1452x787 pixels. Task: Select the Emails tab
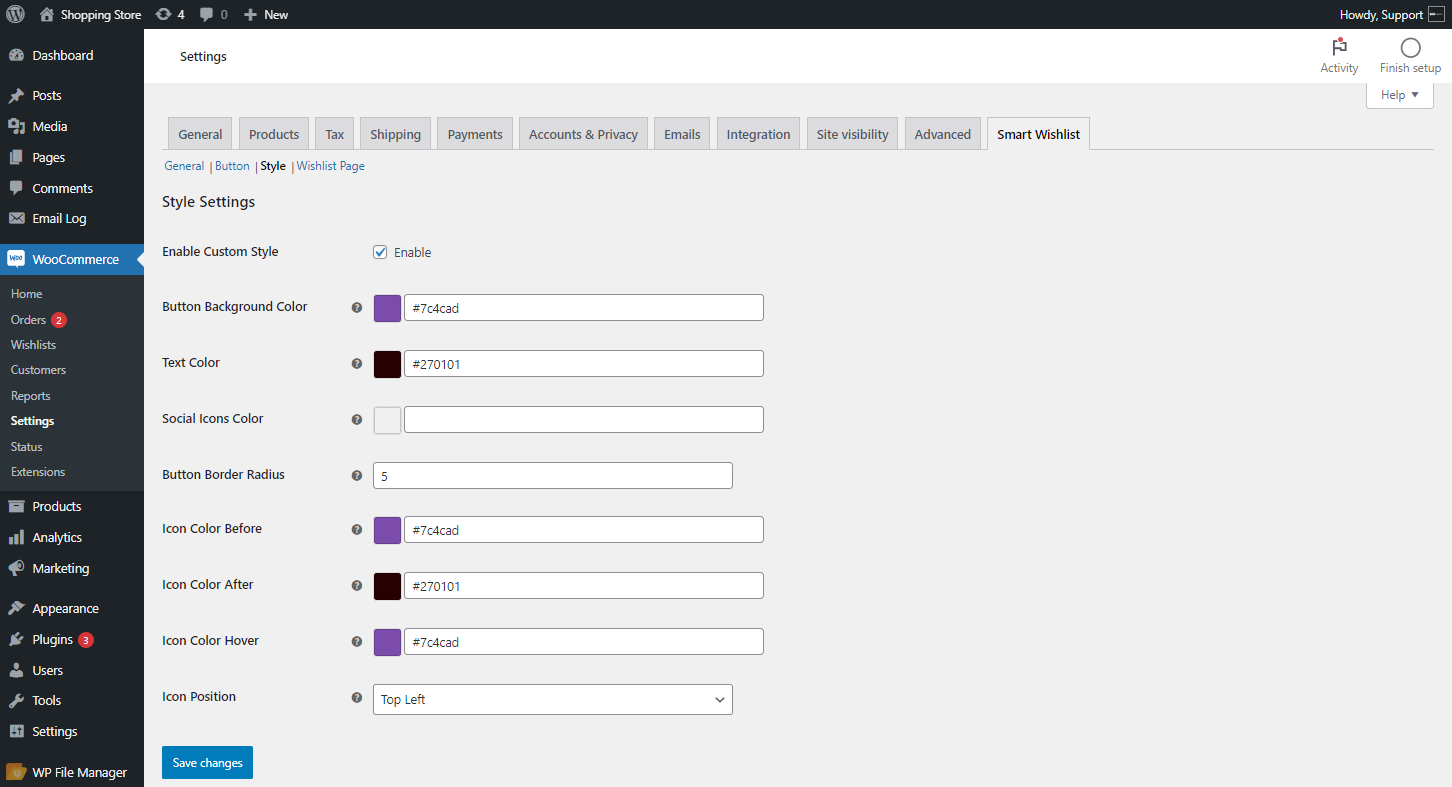682,134
